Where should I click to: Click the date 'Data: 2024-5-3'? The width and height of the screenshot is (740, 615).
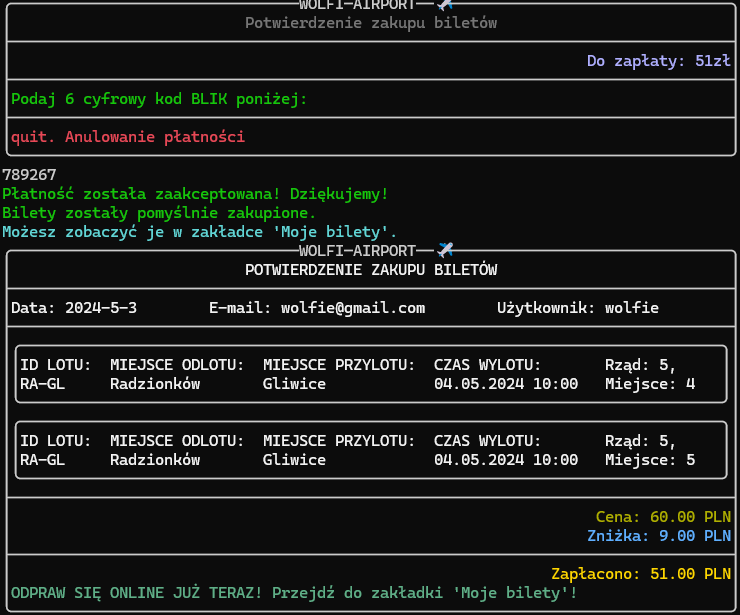point(74,308)
